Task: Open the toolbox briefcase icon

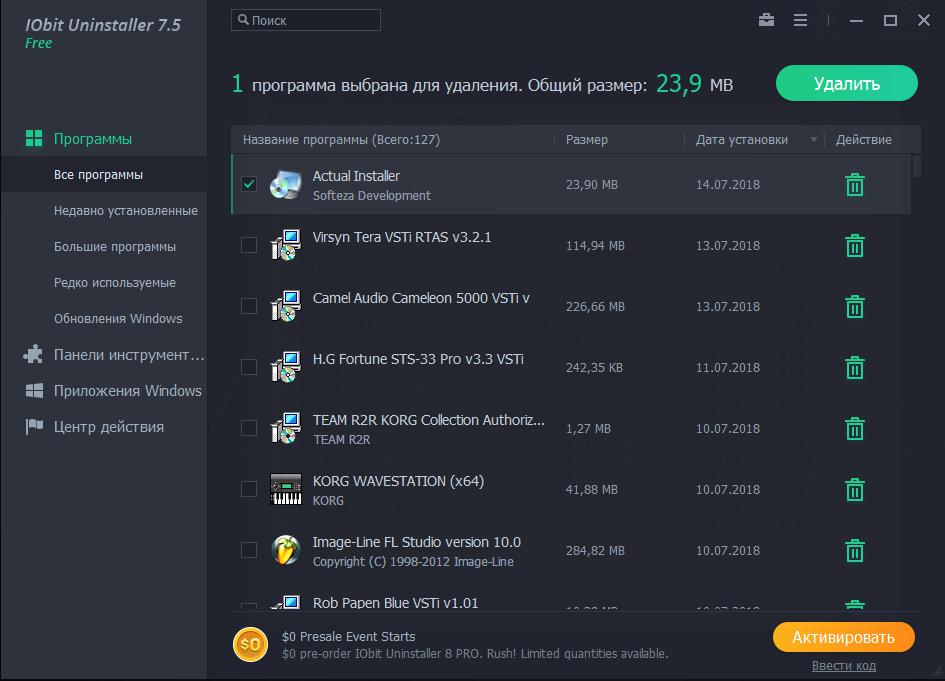Action: coord(766,20)
